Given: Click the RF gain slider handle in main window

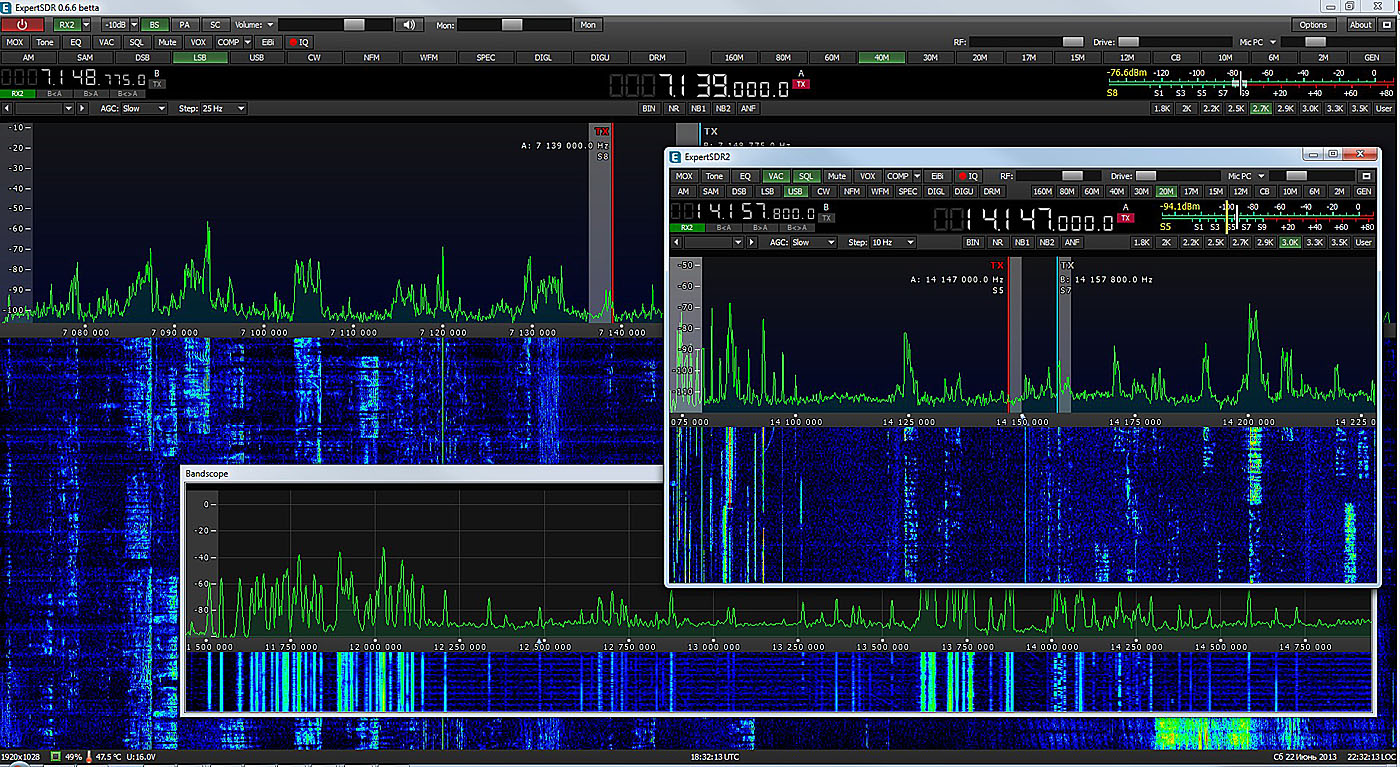Looking at the screenshot, I should [1073, 42].
